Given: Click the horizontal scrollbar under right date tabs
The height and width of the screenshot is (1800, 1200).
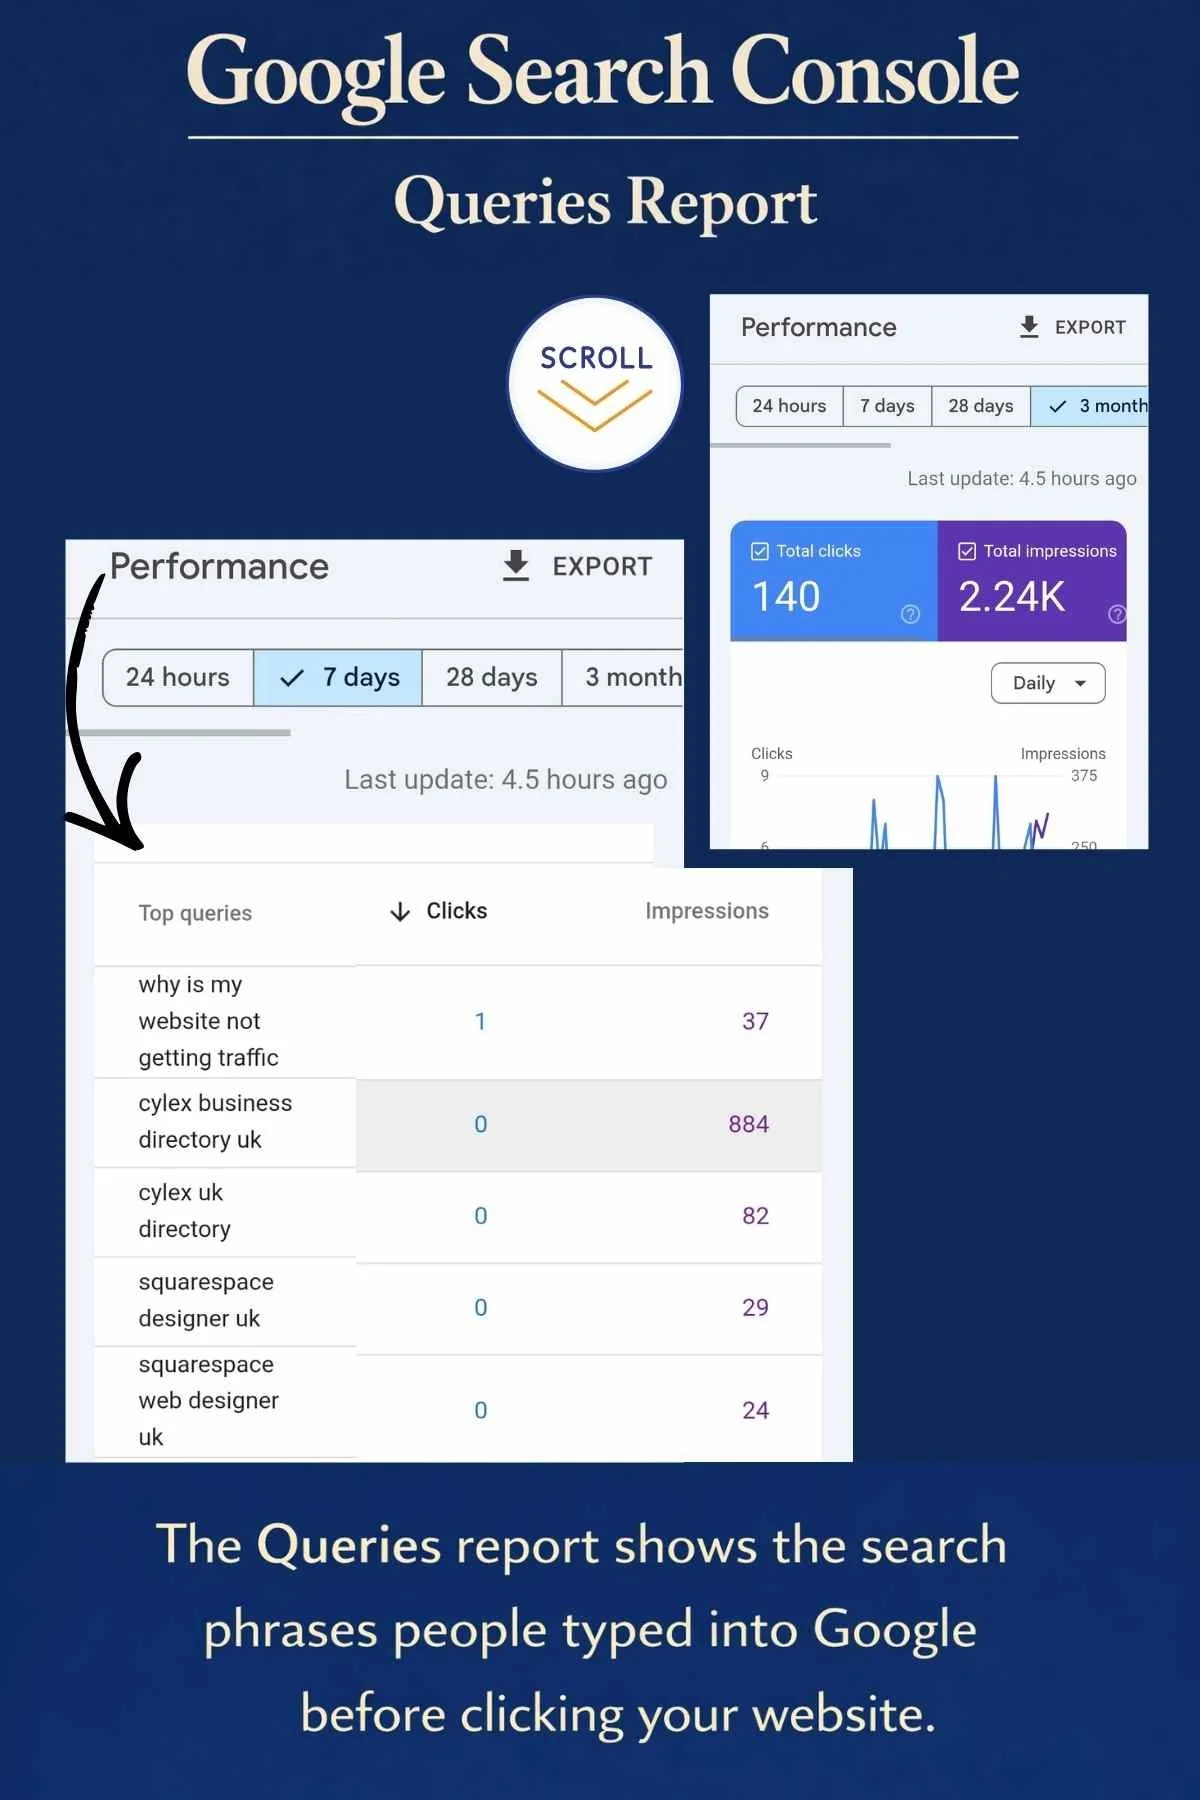Looking at the screenshot, I should click(800, 445).
